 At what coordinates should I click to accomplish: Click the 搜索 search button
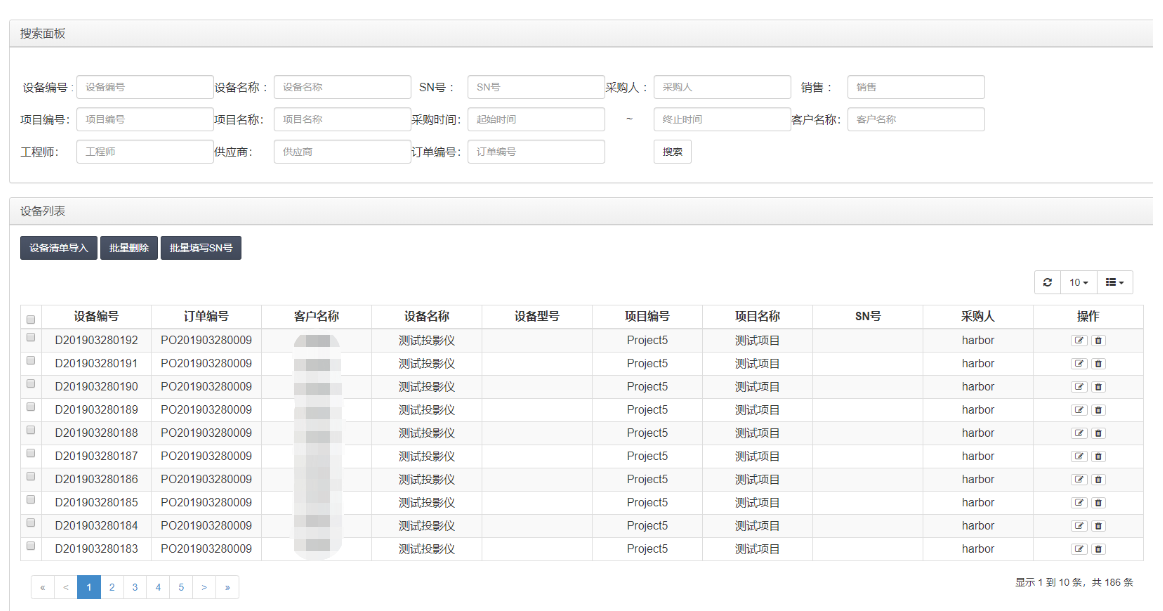click(673, 152)
